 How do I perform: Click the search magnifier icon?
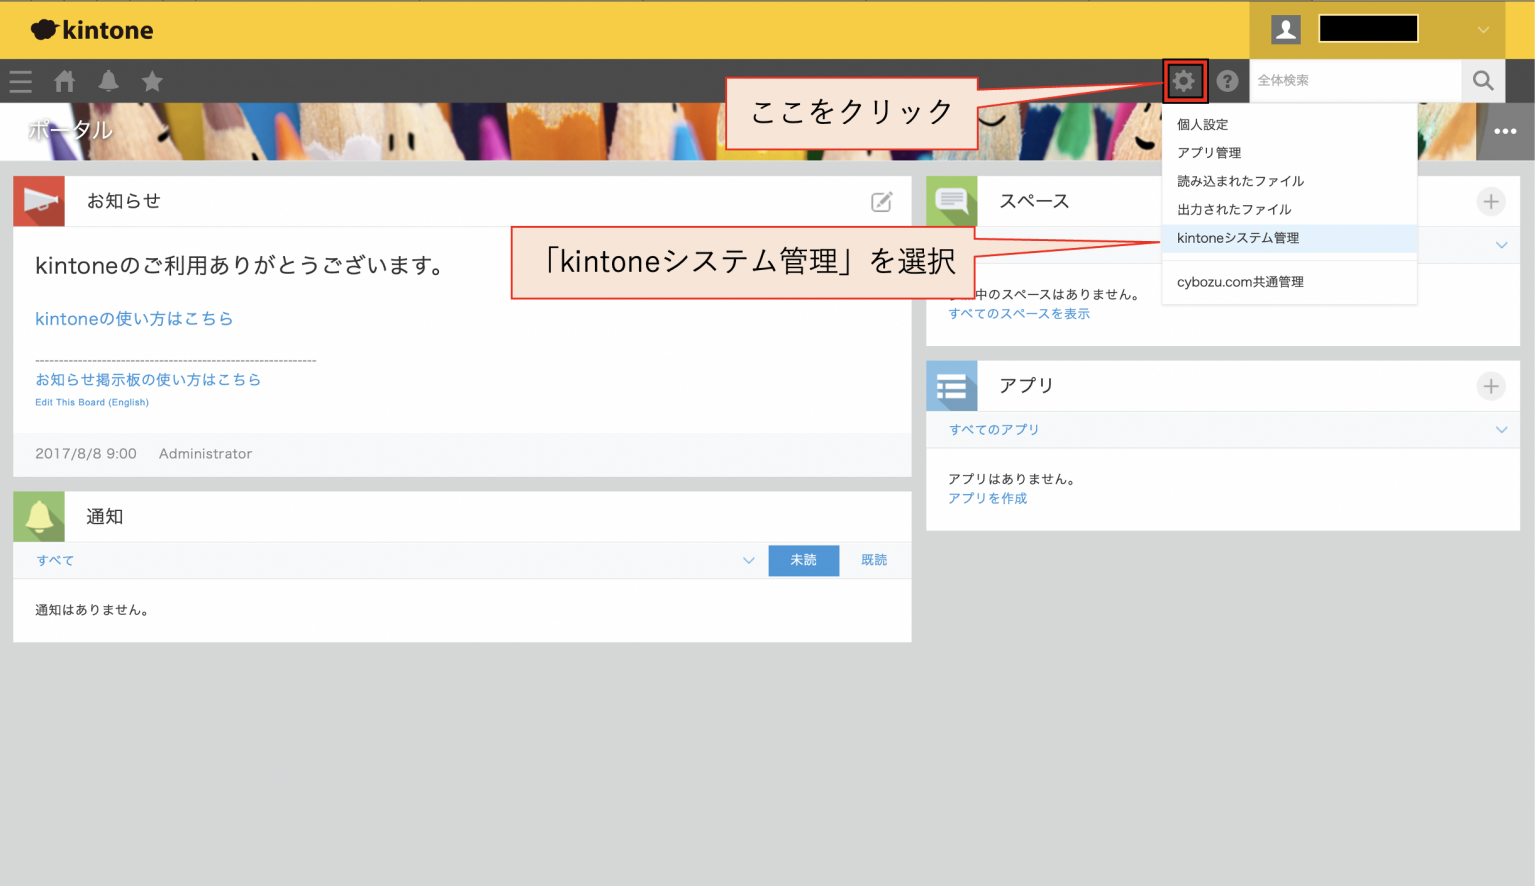1483,81
